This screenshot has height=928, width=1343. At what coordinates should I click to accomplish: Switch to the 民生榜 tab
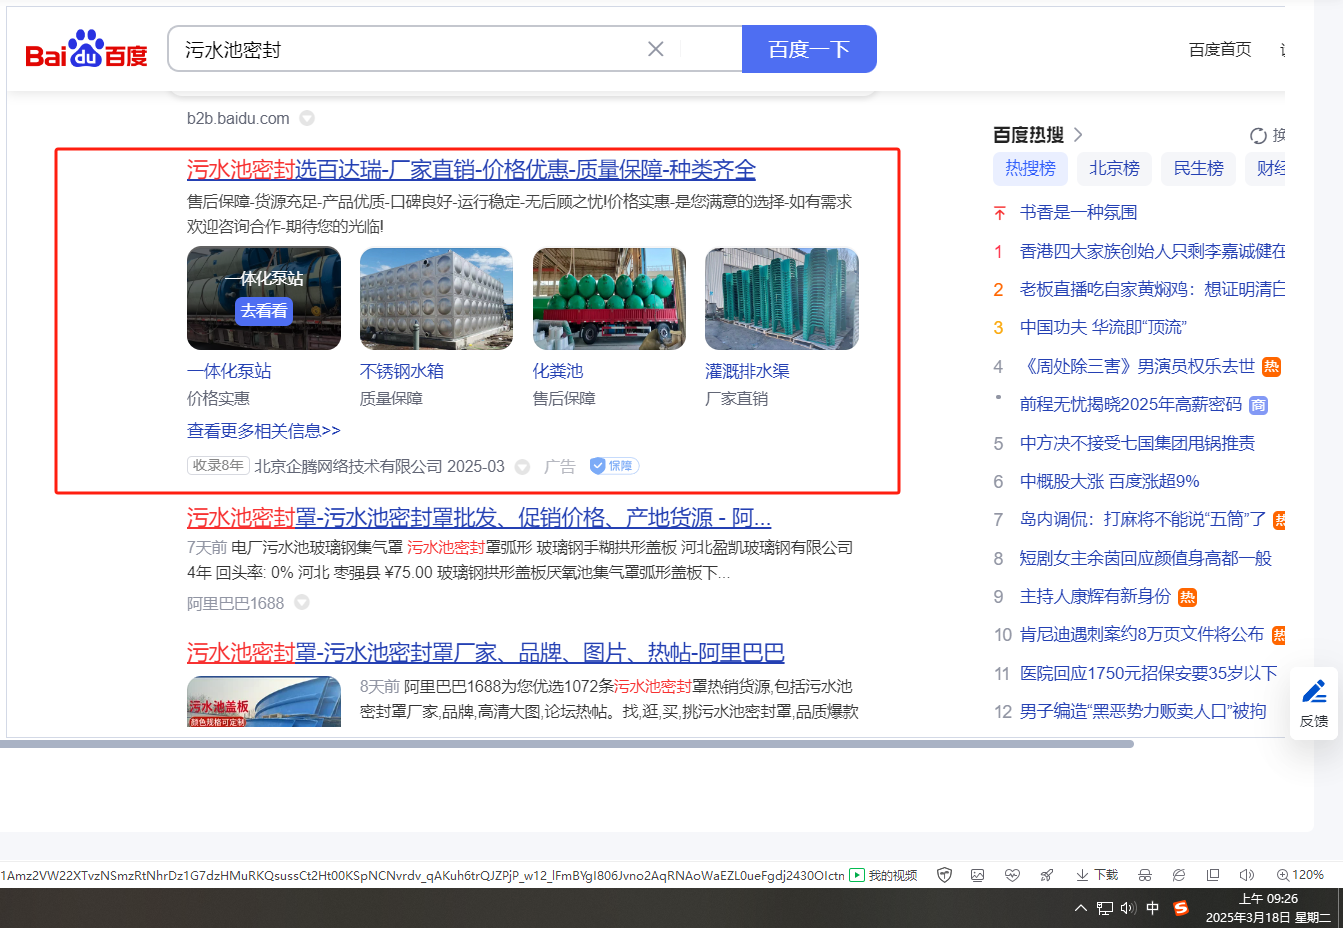[1198, 168]
